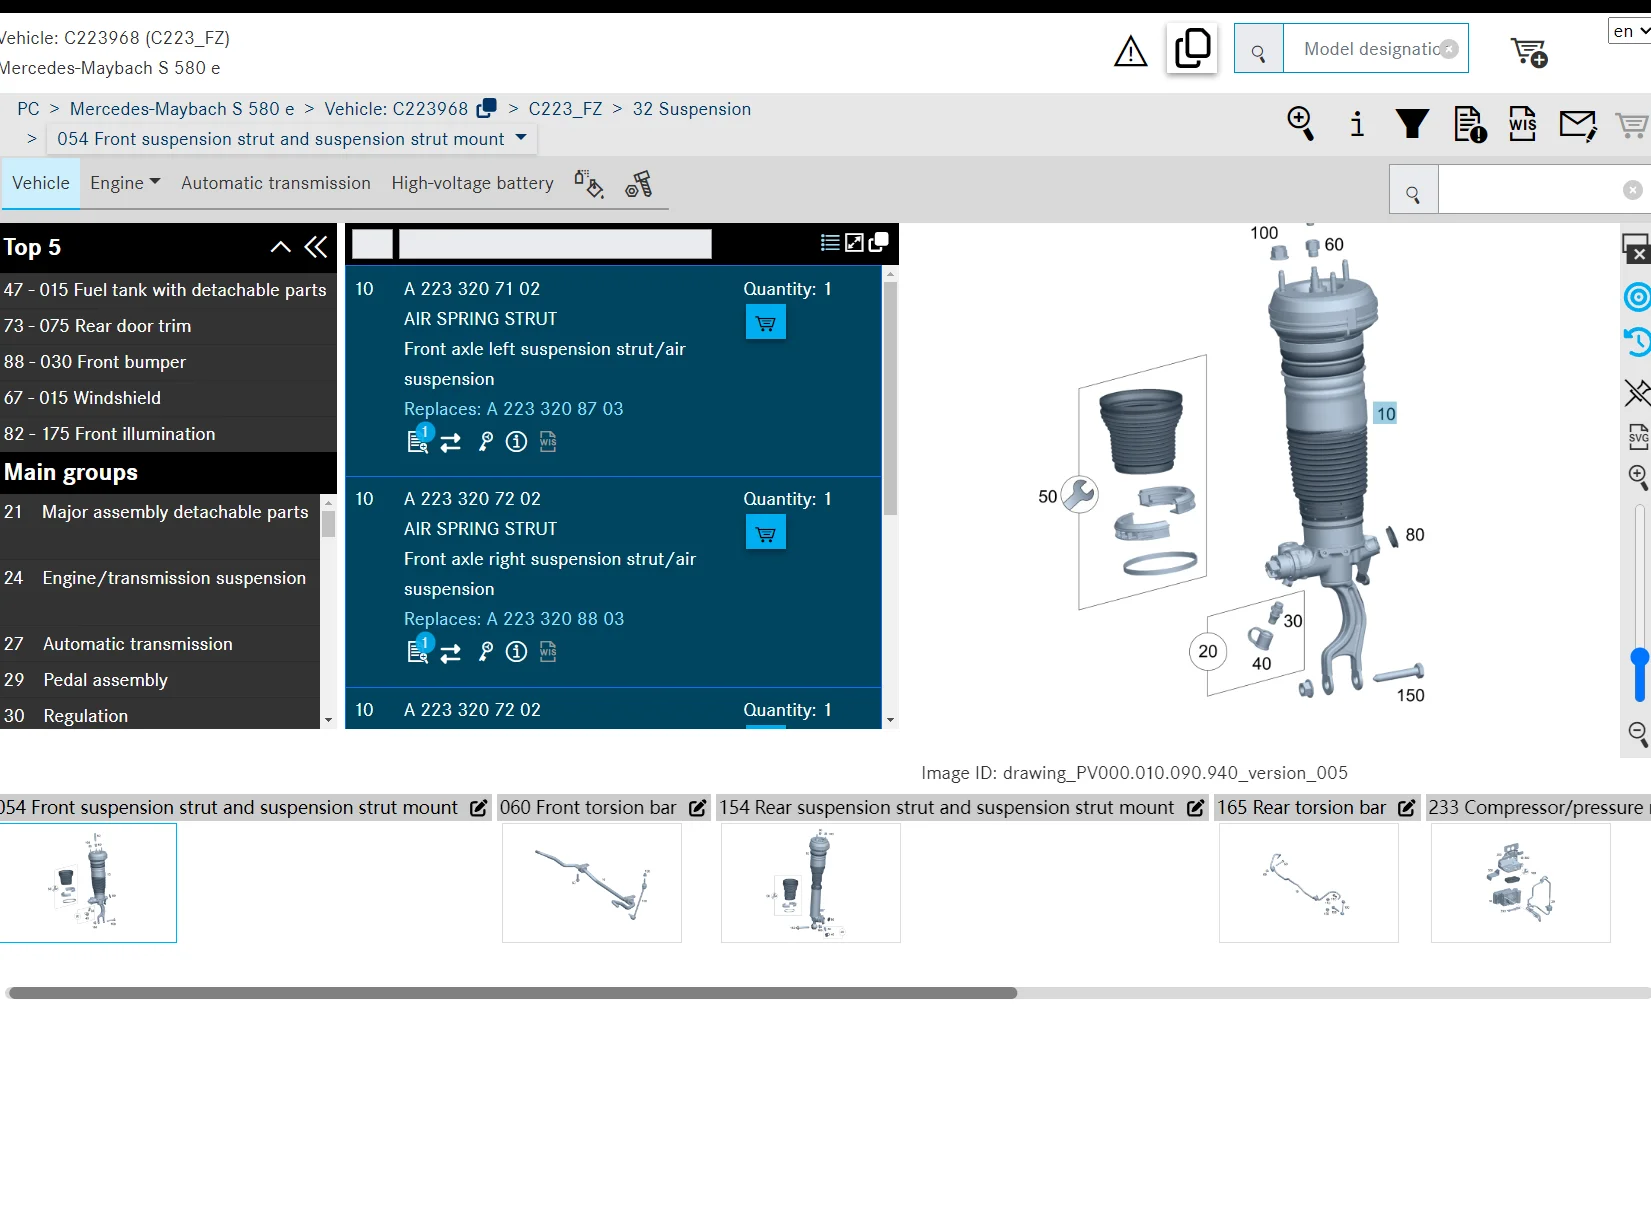Click the zoom out magnifier below slider
Viewport: 1651px width, 1206px height.
coord(1638,734)
